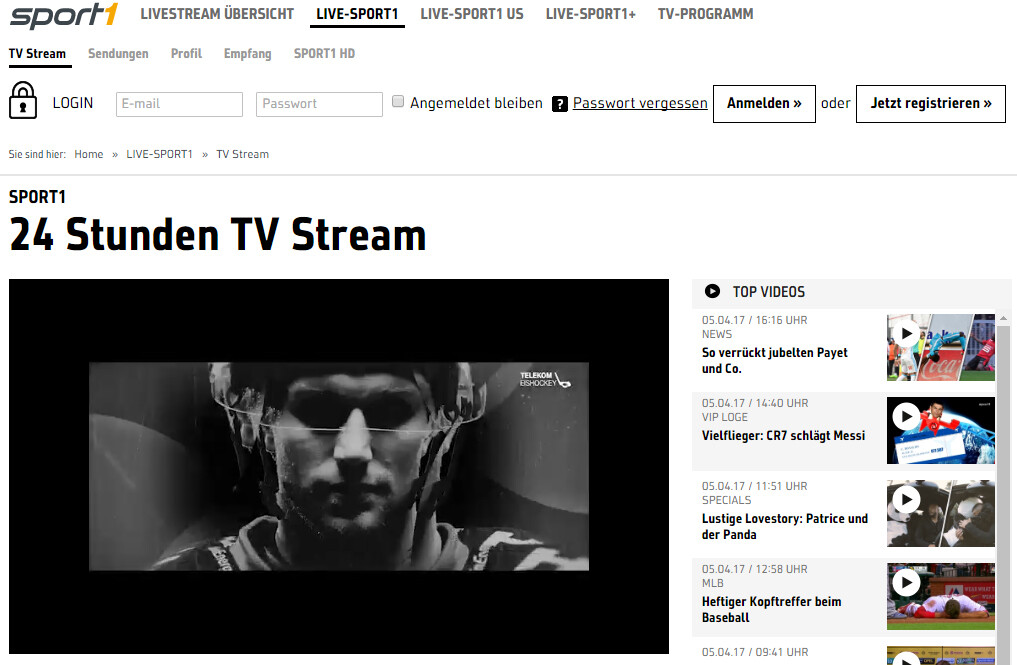1017x665 pixels.
Task: Open LIVESTREAM ÜBERSICHT menu item
Action: [217, 14]
